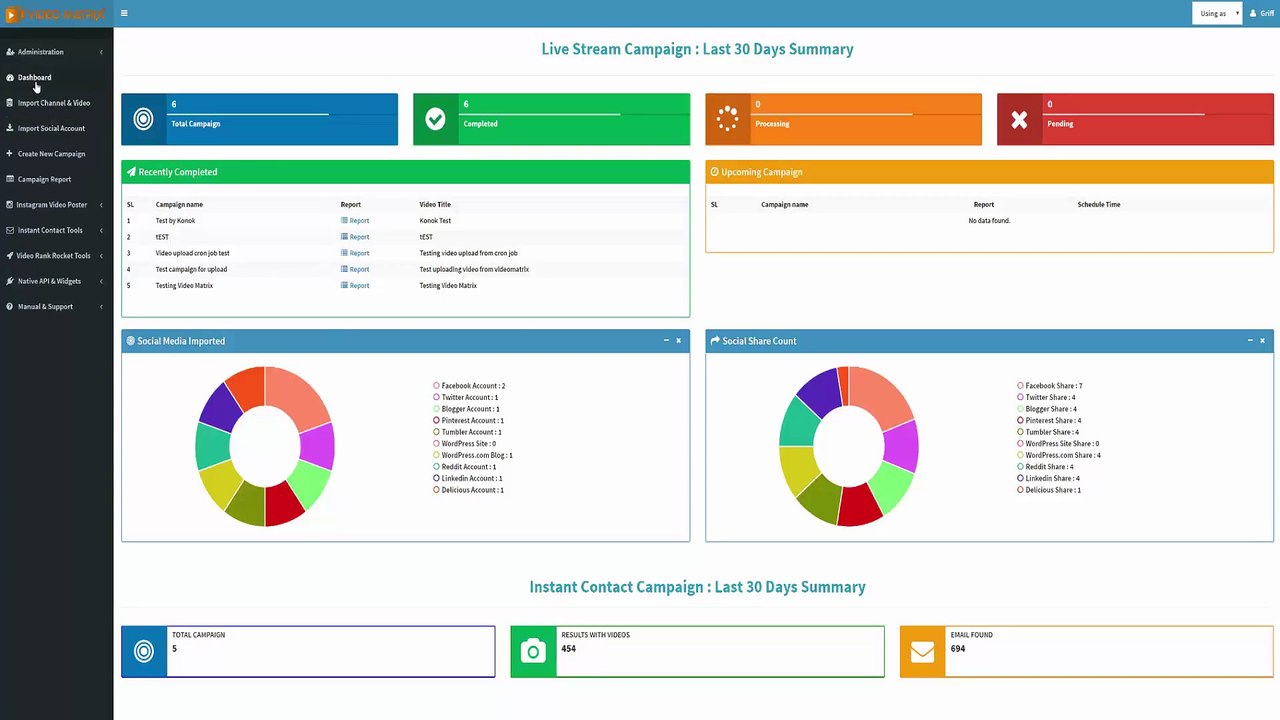
Task: Open Report for tEST campaign
Action: (x=355, y=237)
